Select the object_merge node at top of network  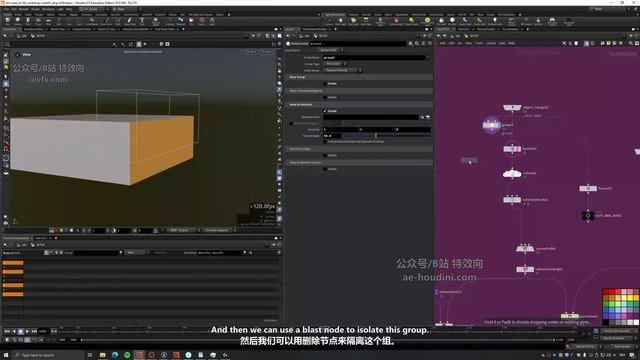[512, 107]
